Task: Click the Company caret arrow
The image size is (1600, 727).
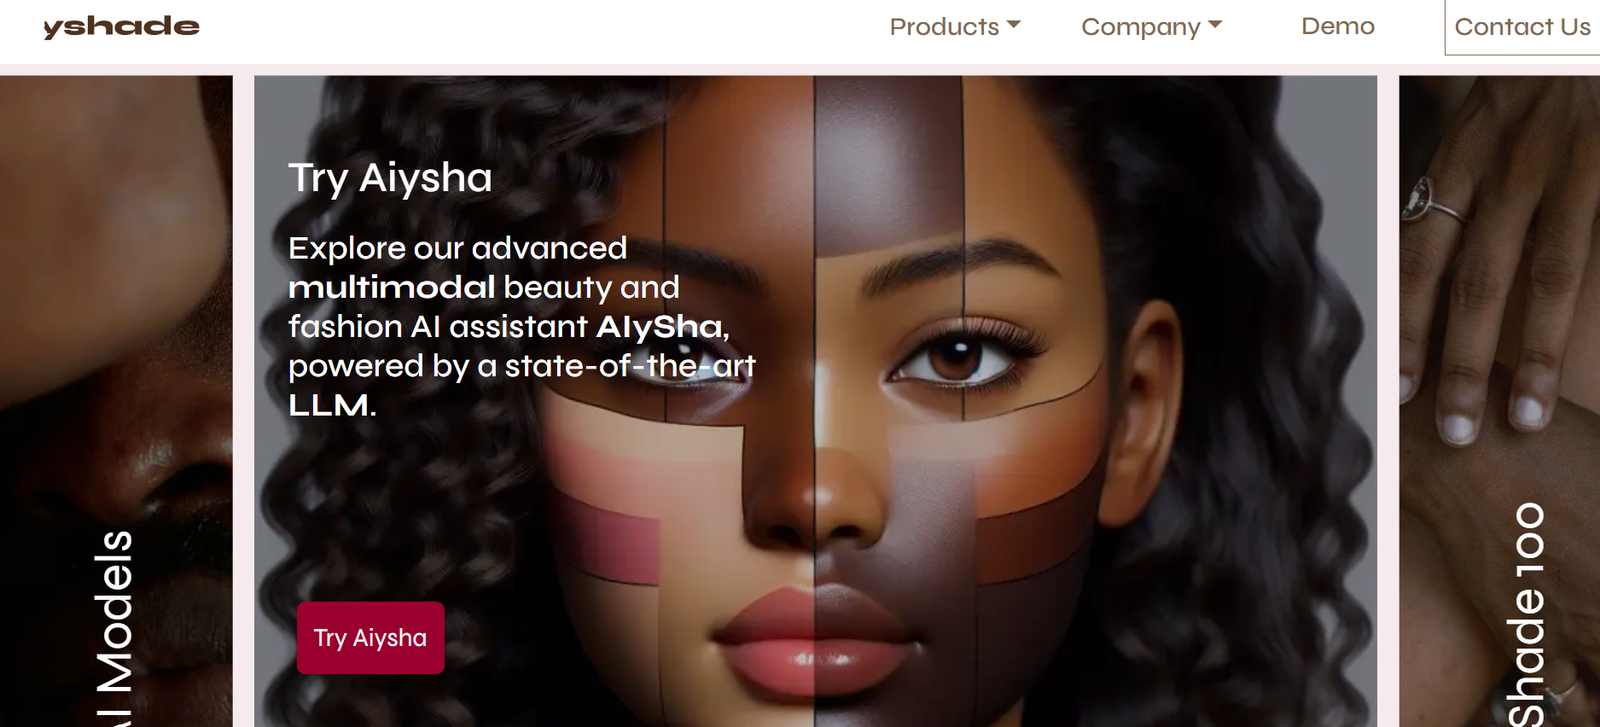Action: point(1215,25)
